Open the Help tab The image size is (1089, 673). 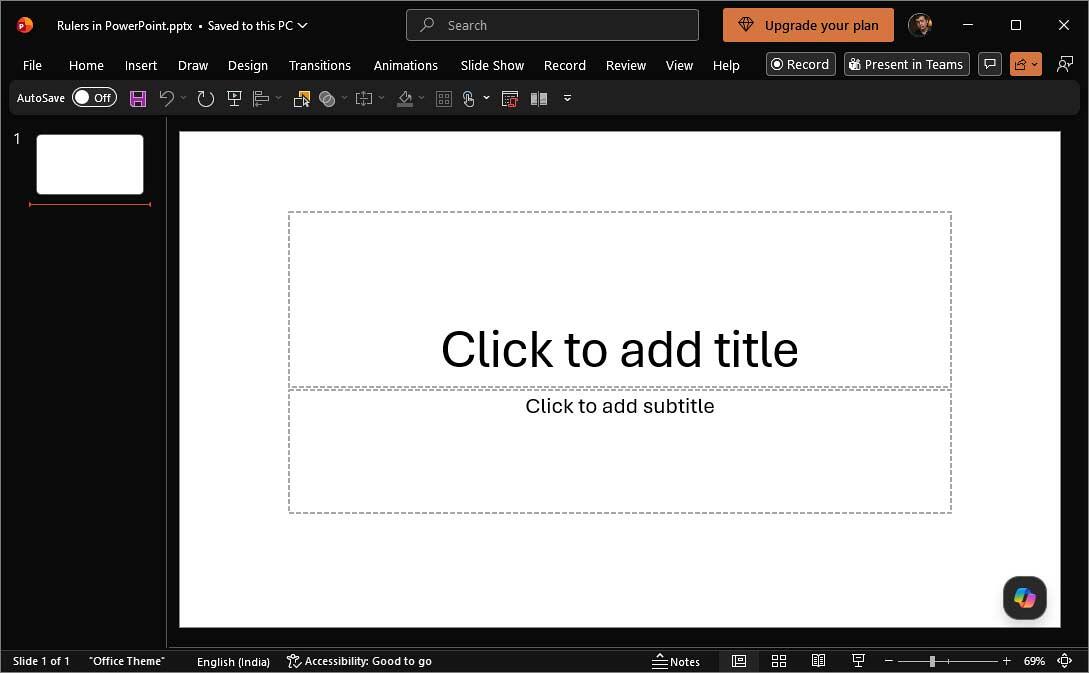coord(726,65)
